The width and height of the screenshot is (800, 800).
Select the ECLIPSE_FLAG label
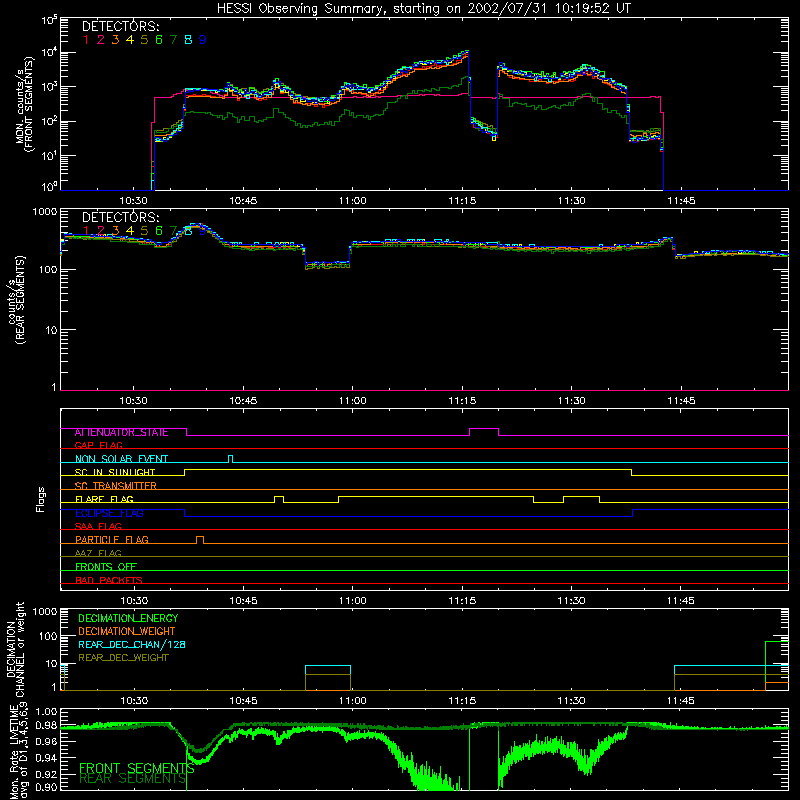pos(109,513)
